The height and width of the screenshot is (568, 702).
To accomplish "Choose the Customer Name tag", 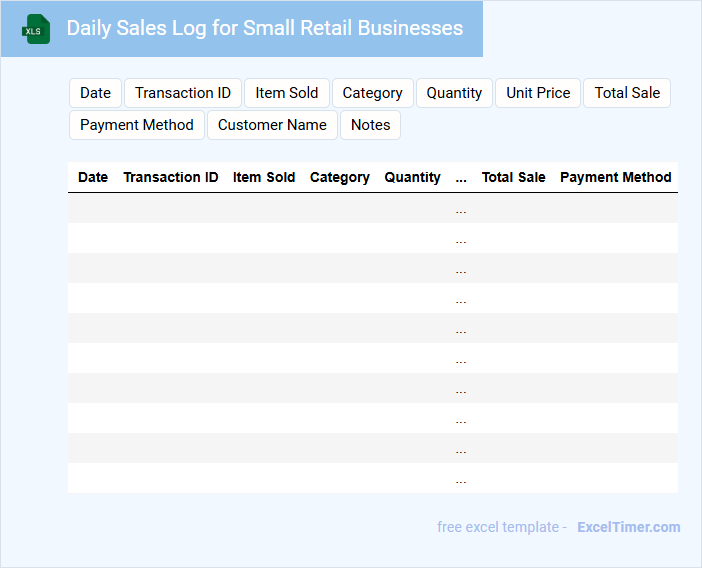I will point(272,125).
